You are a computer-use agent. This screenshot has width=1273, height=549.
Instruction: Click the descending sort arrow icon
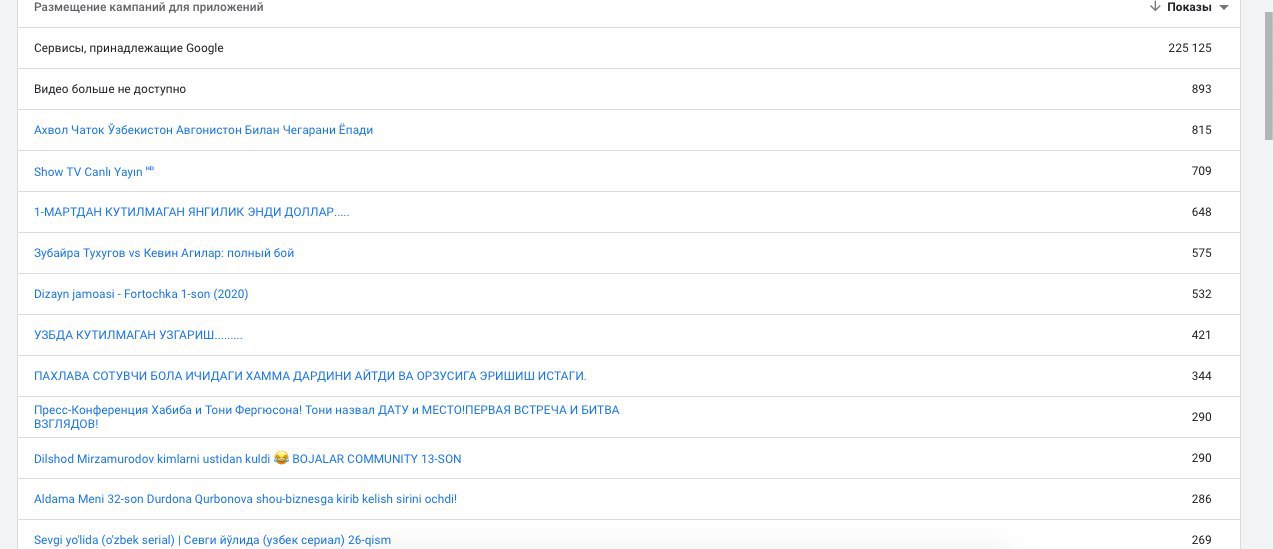(x=1155, y=7)
